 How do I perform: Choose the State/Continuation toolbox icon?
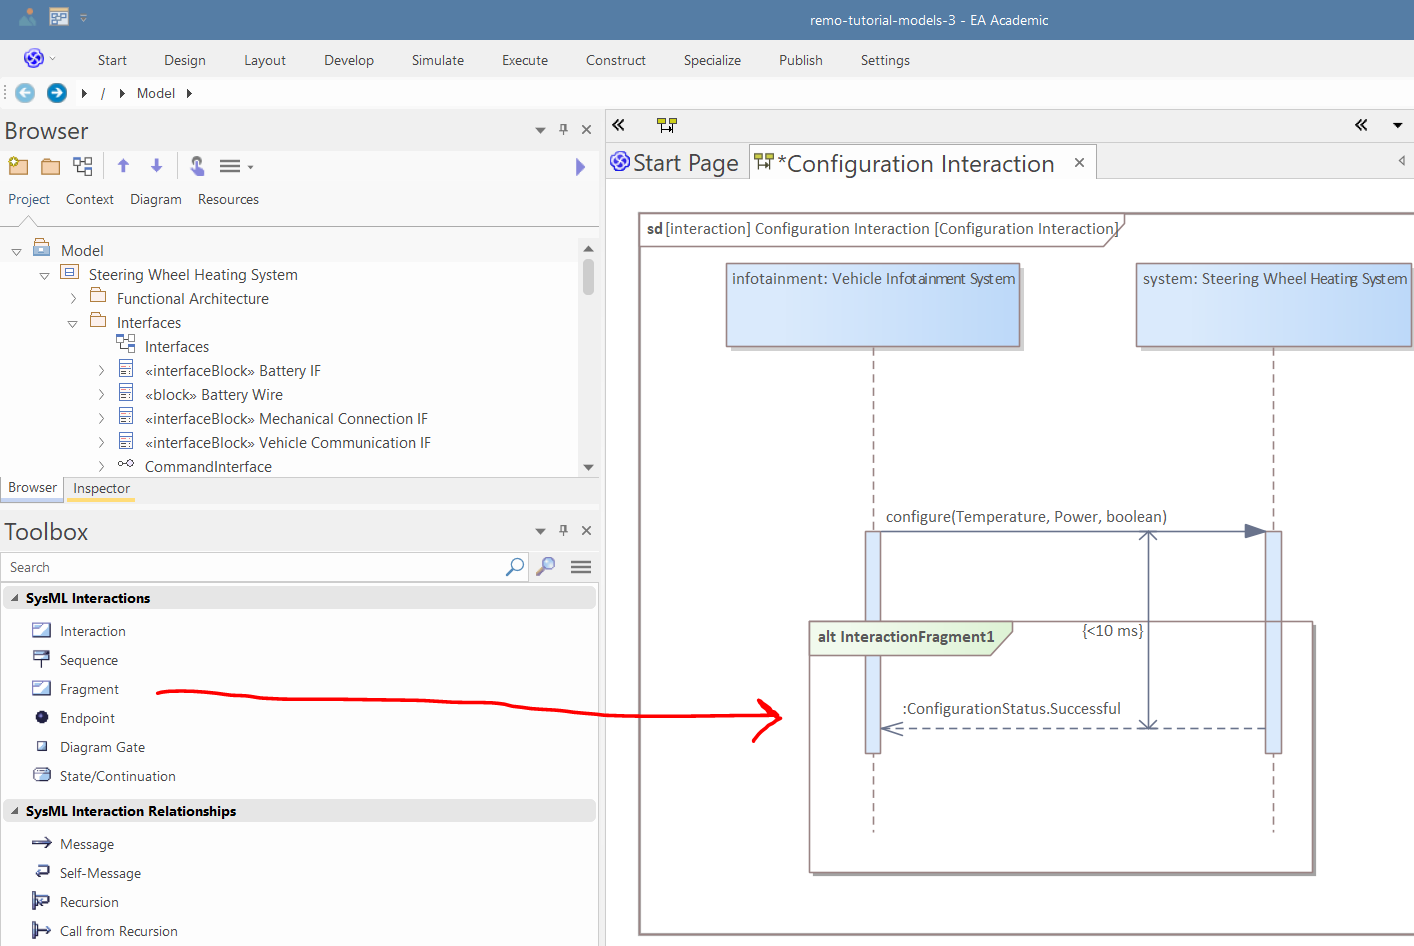[42, 775]
